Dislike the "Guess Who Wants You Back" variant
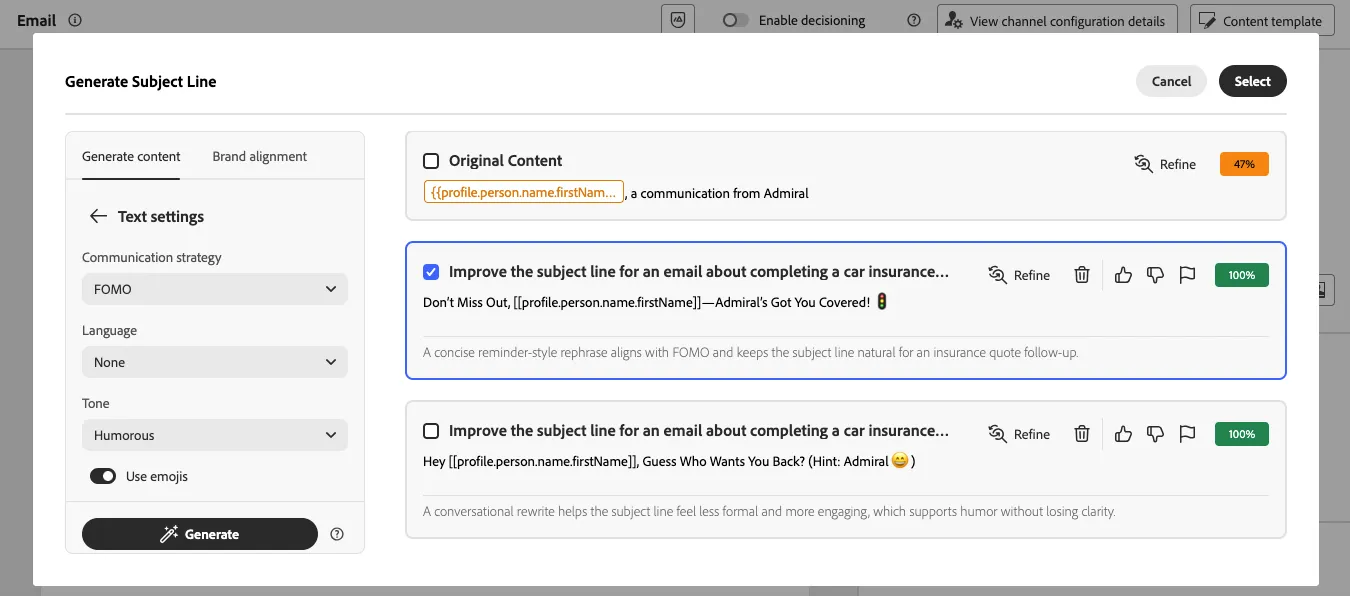This screenshot has height=596, width=1350. click(x=1155, y=434)
